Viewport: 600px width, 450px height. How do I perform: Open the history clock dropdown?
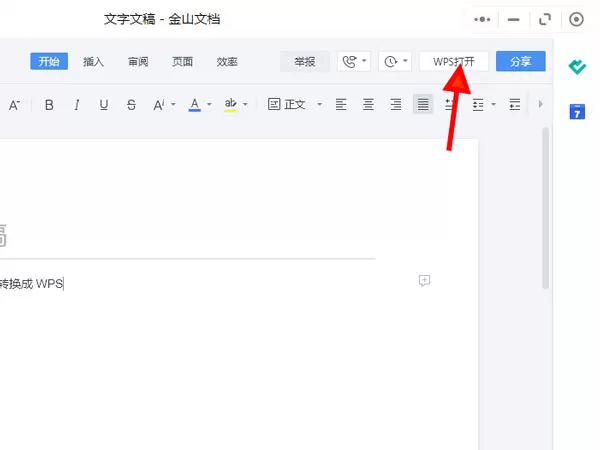(395, 61)
